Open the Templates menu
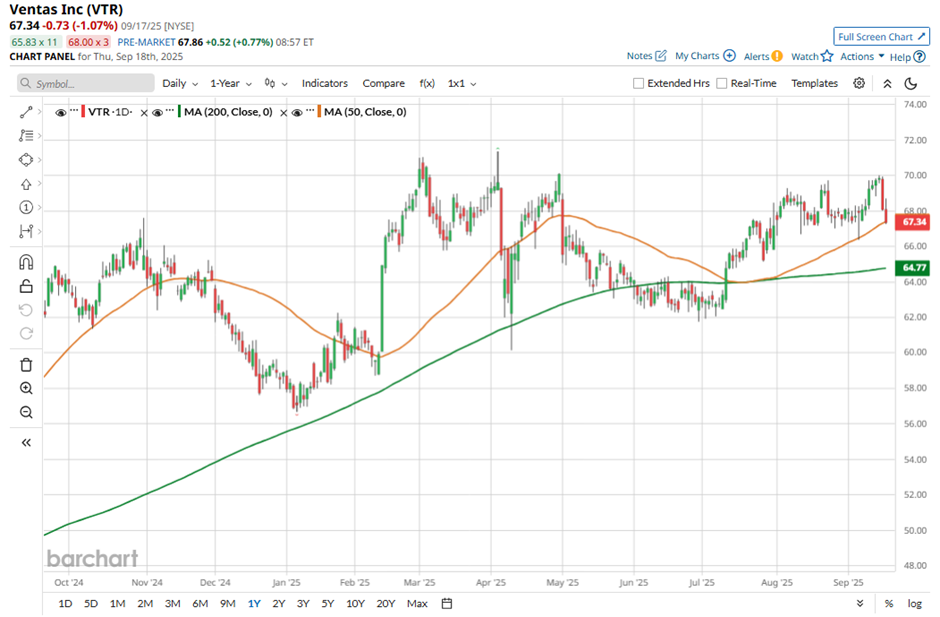 (x=814, y=83)
